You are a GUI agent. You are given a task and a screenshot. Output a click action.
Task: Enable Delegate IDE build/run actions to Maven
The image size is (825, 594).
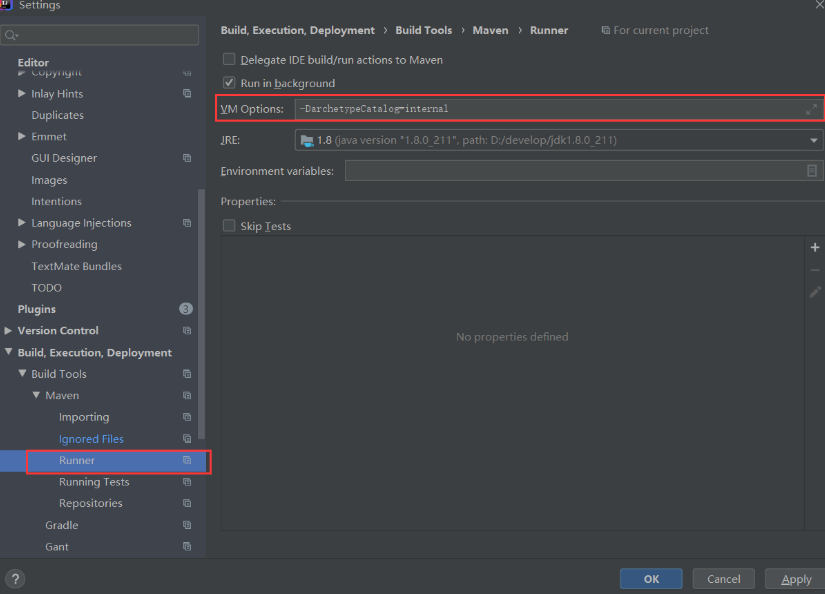229,59
